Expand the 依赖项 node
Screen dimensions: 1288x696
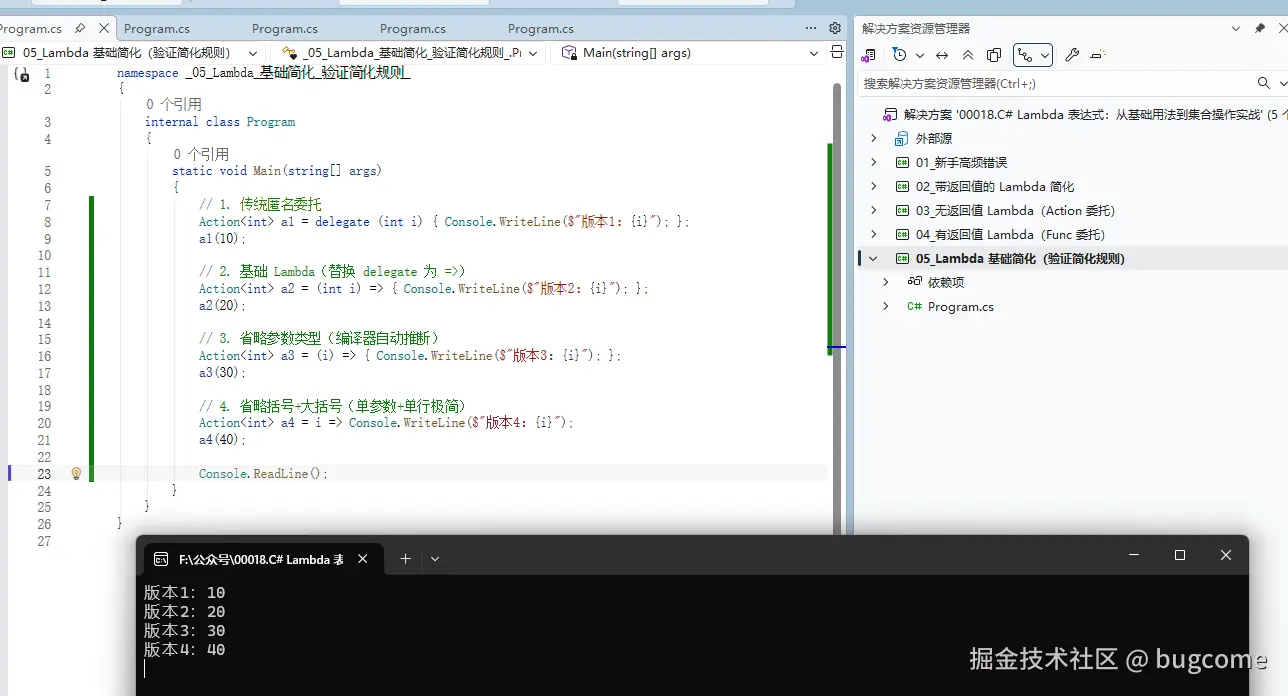[x=886, y=282]
